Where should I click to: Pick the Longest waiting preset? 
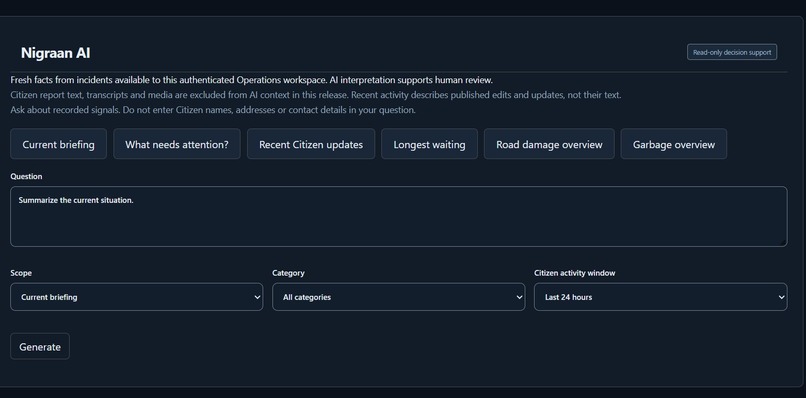click(429, 144)
